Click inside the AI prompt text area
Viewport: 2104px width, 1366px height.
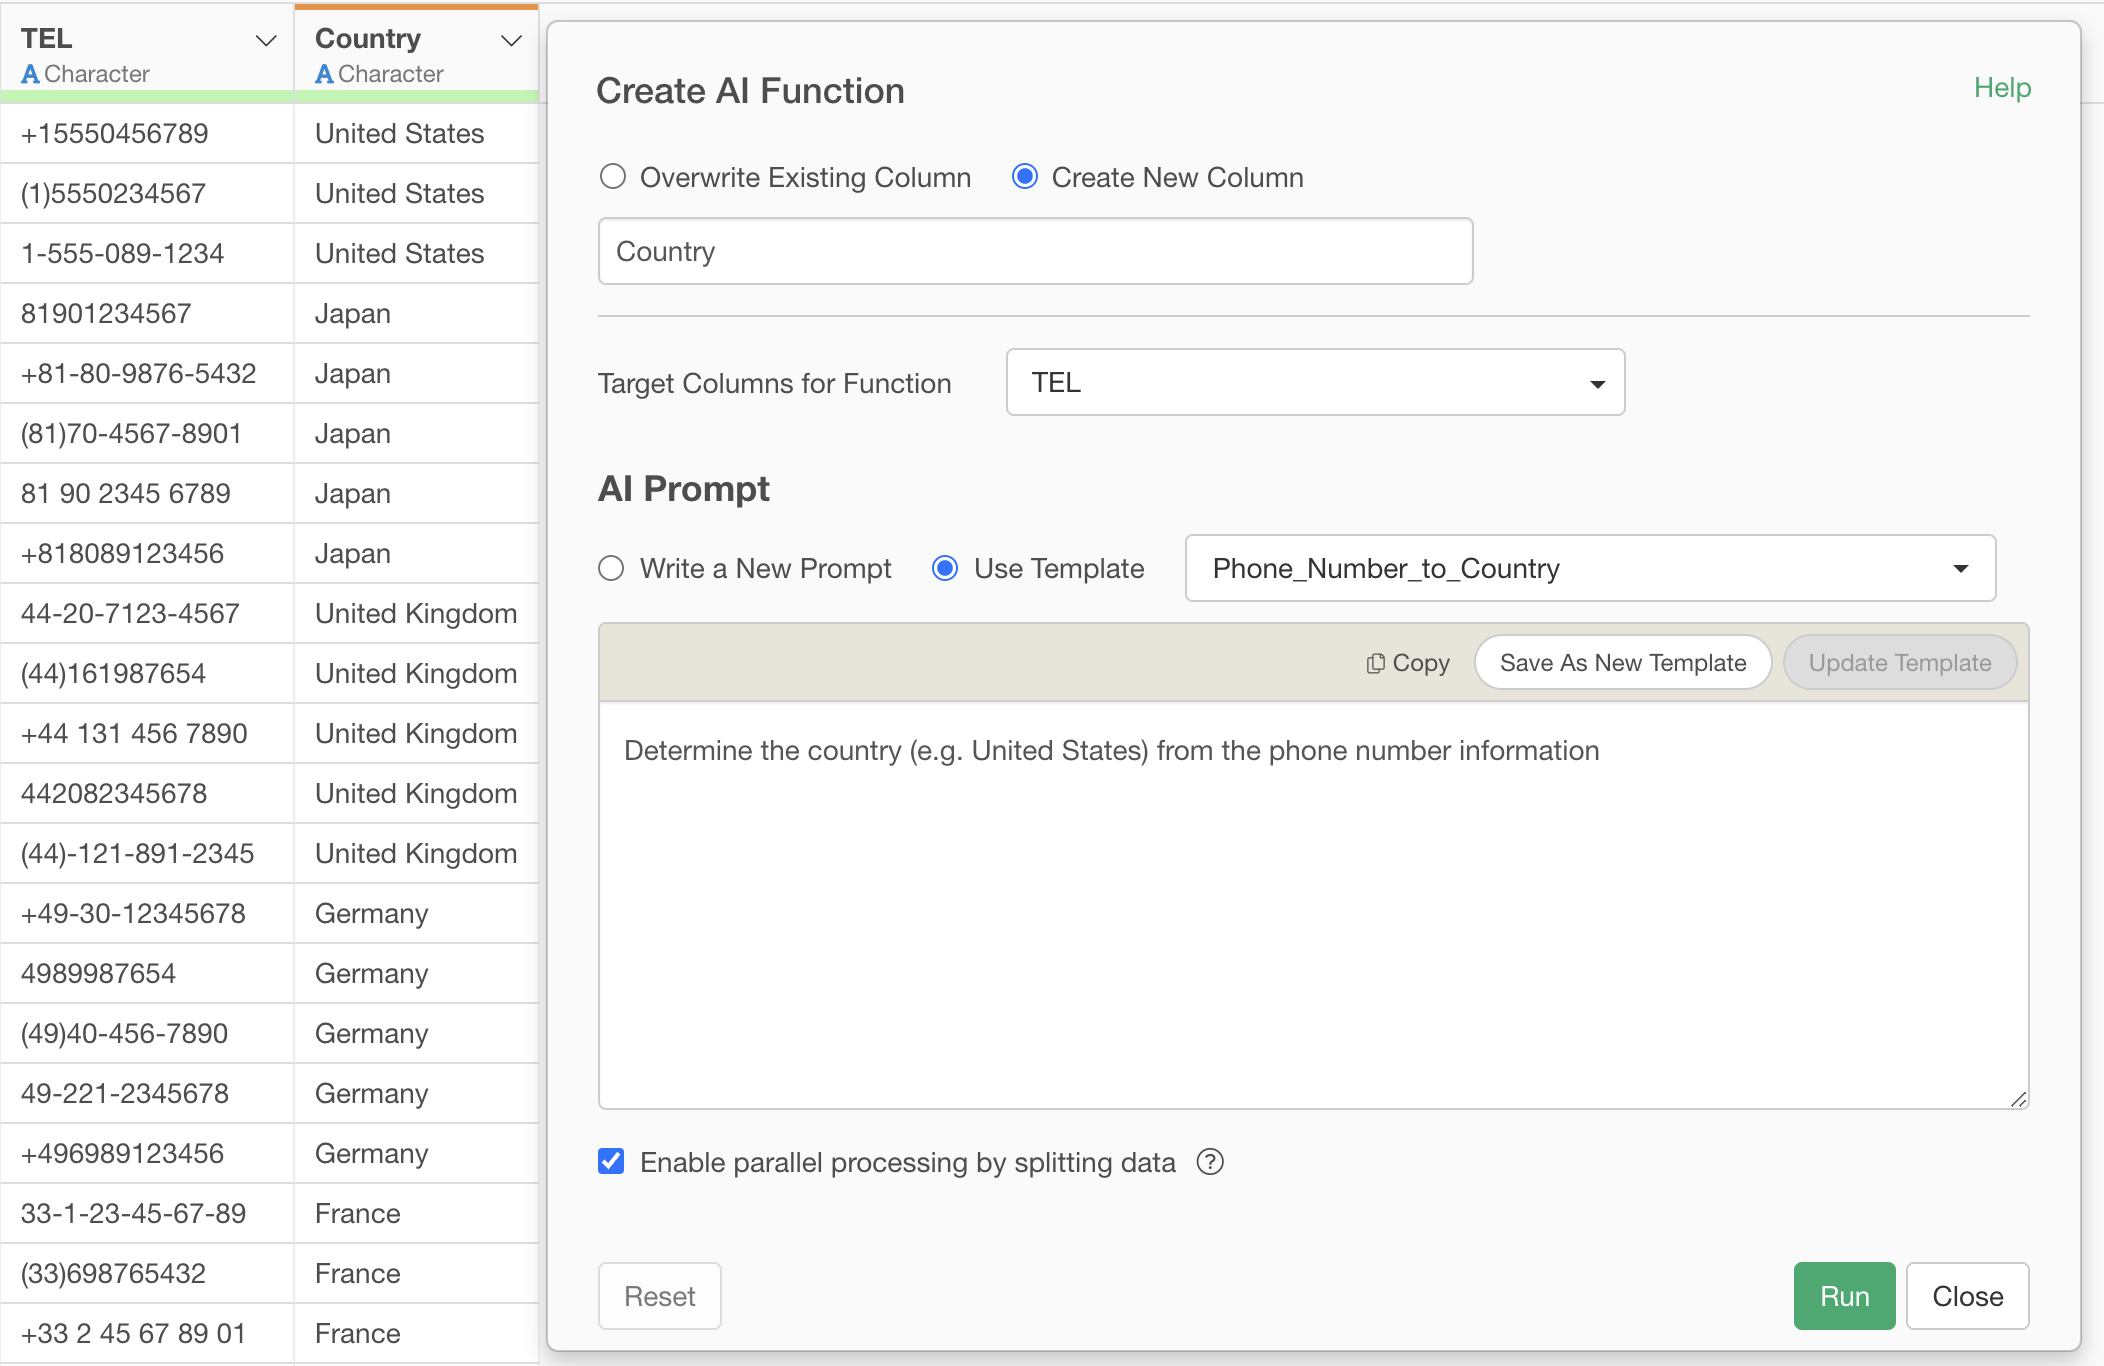click(x=1312, y=905)
